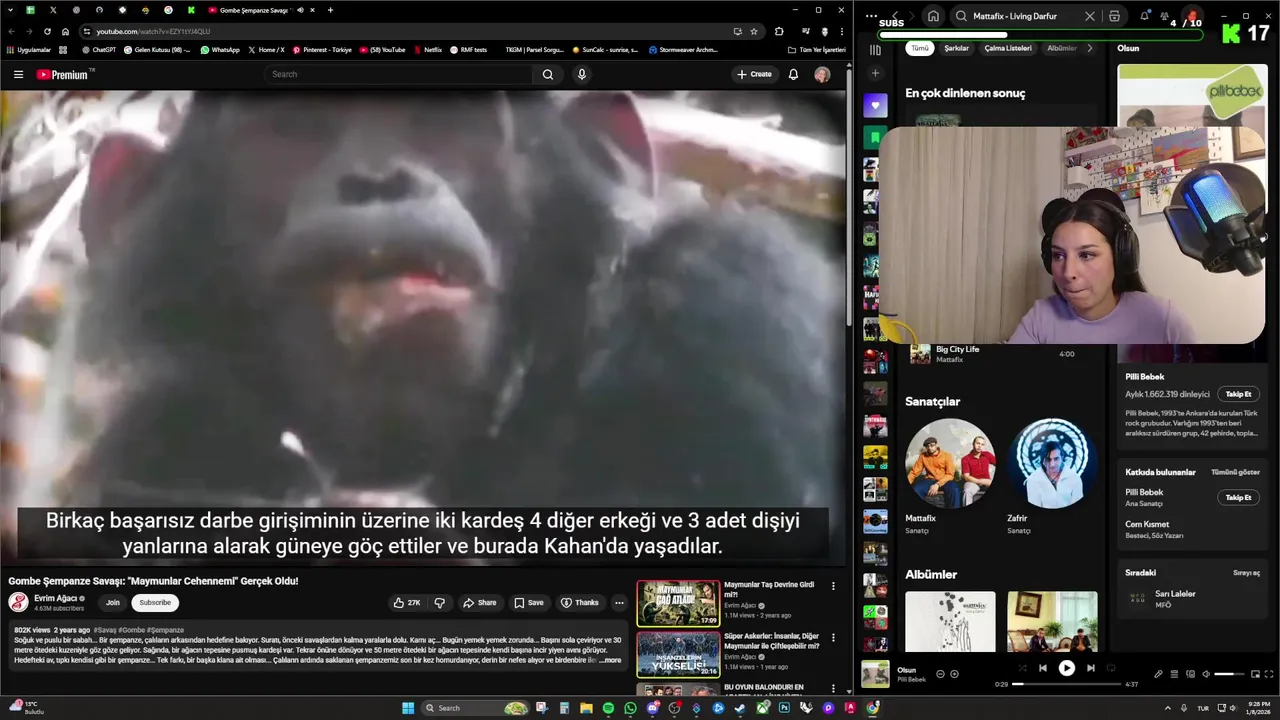
Task: Adjust the Spotify volume slider
Action: point(1229,674)
